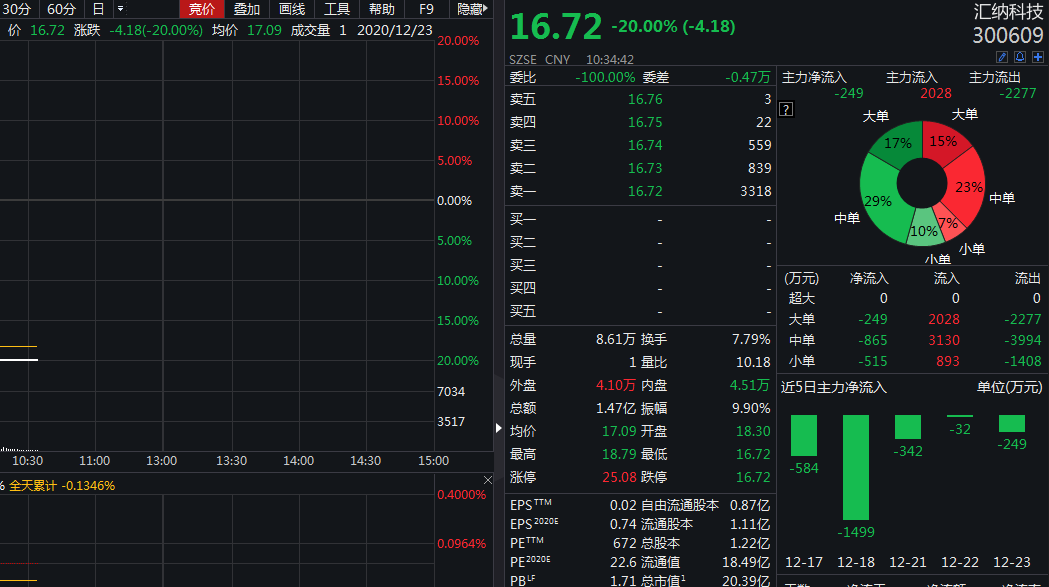Click stock code 300609
The height and width of the screenshot is (587, 1049).
click(x=1008, y=35)
